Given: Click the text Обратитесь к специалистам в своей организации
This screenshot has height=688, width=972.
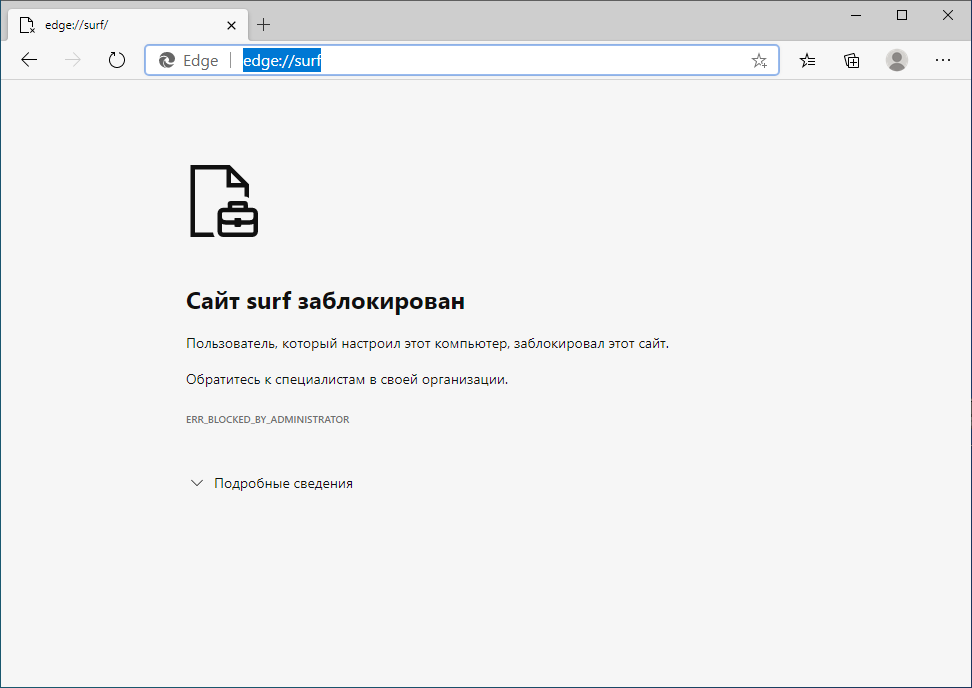Looking at the screenshot, I should [347, 379].
